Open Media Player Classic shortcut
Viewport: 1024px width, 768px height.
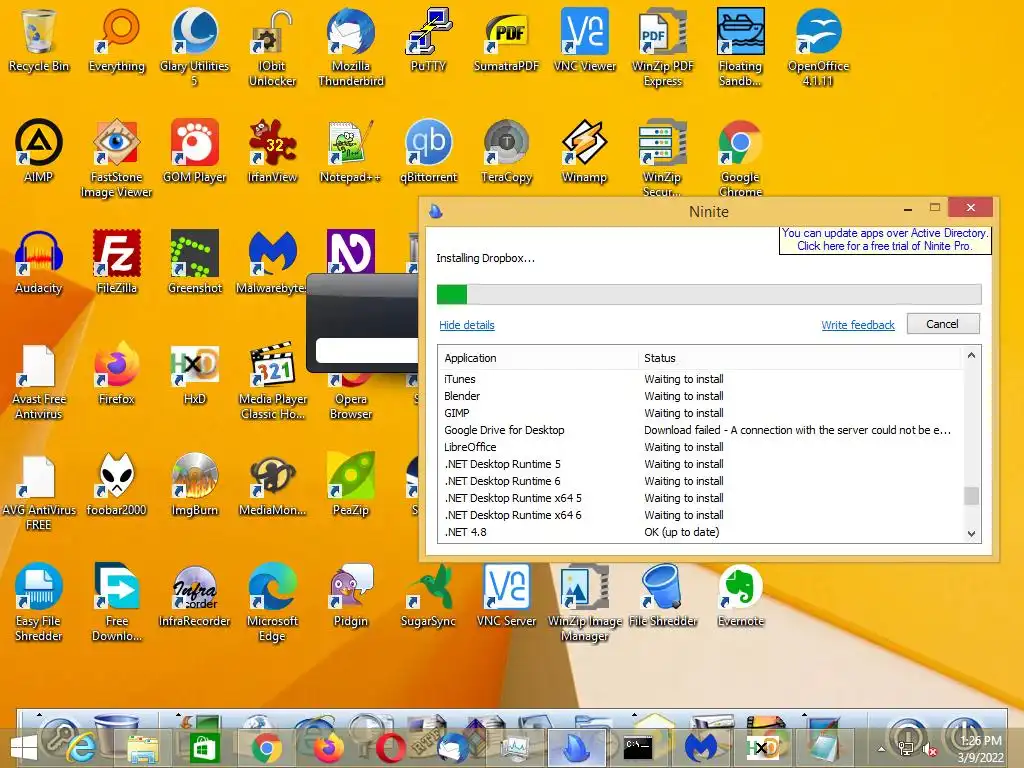click(x=272, y=380)
